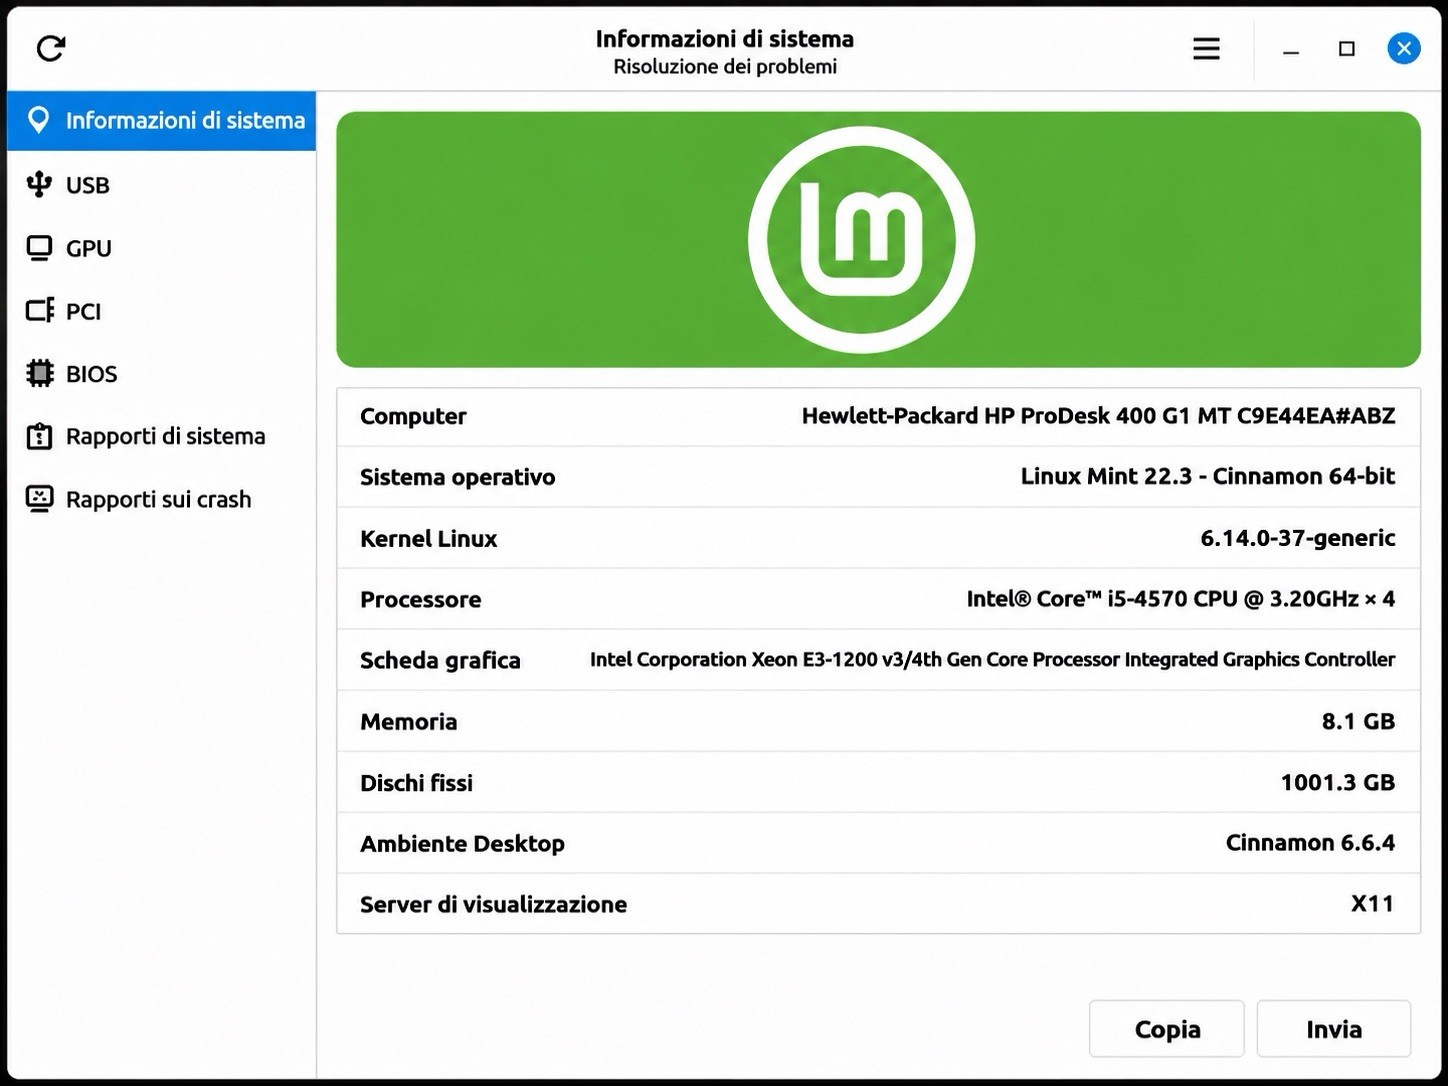Open Rapporti di sistema page
Screen dimensions: 1448x1086
point(162,436)
